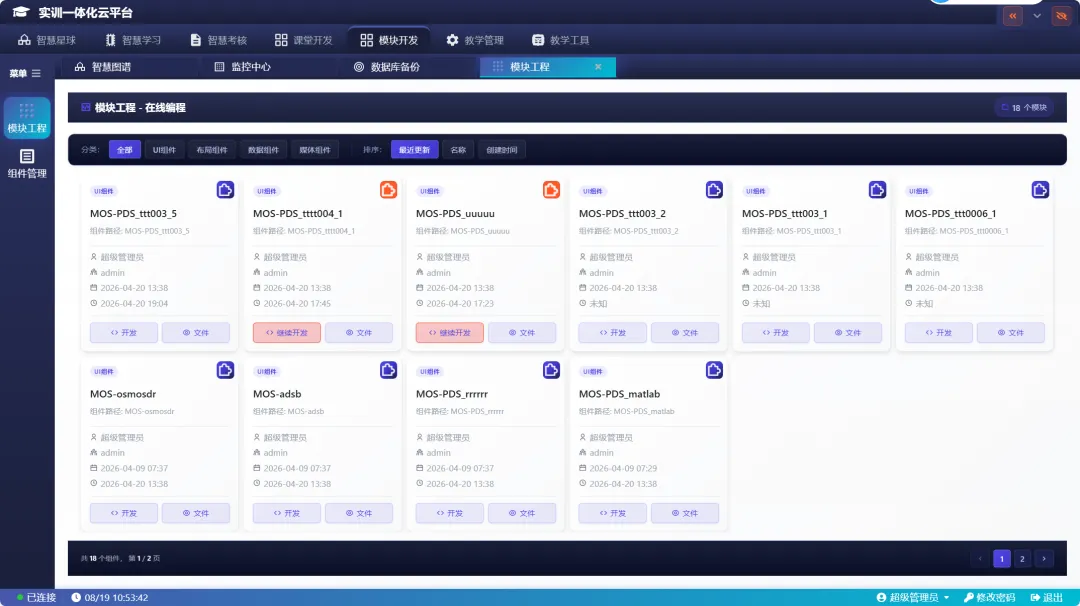Image resolution: width=1080 pixels, height=606 pixels.
Task: Click 退出 to log out
Action: pyautogui.click(x=1046, y=597)
